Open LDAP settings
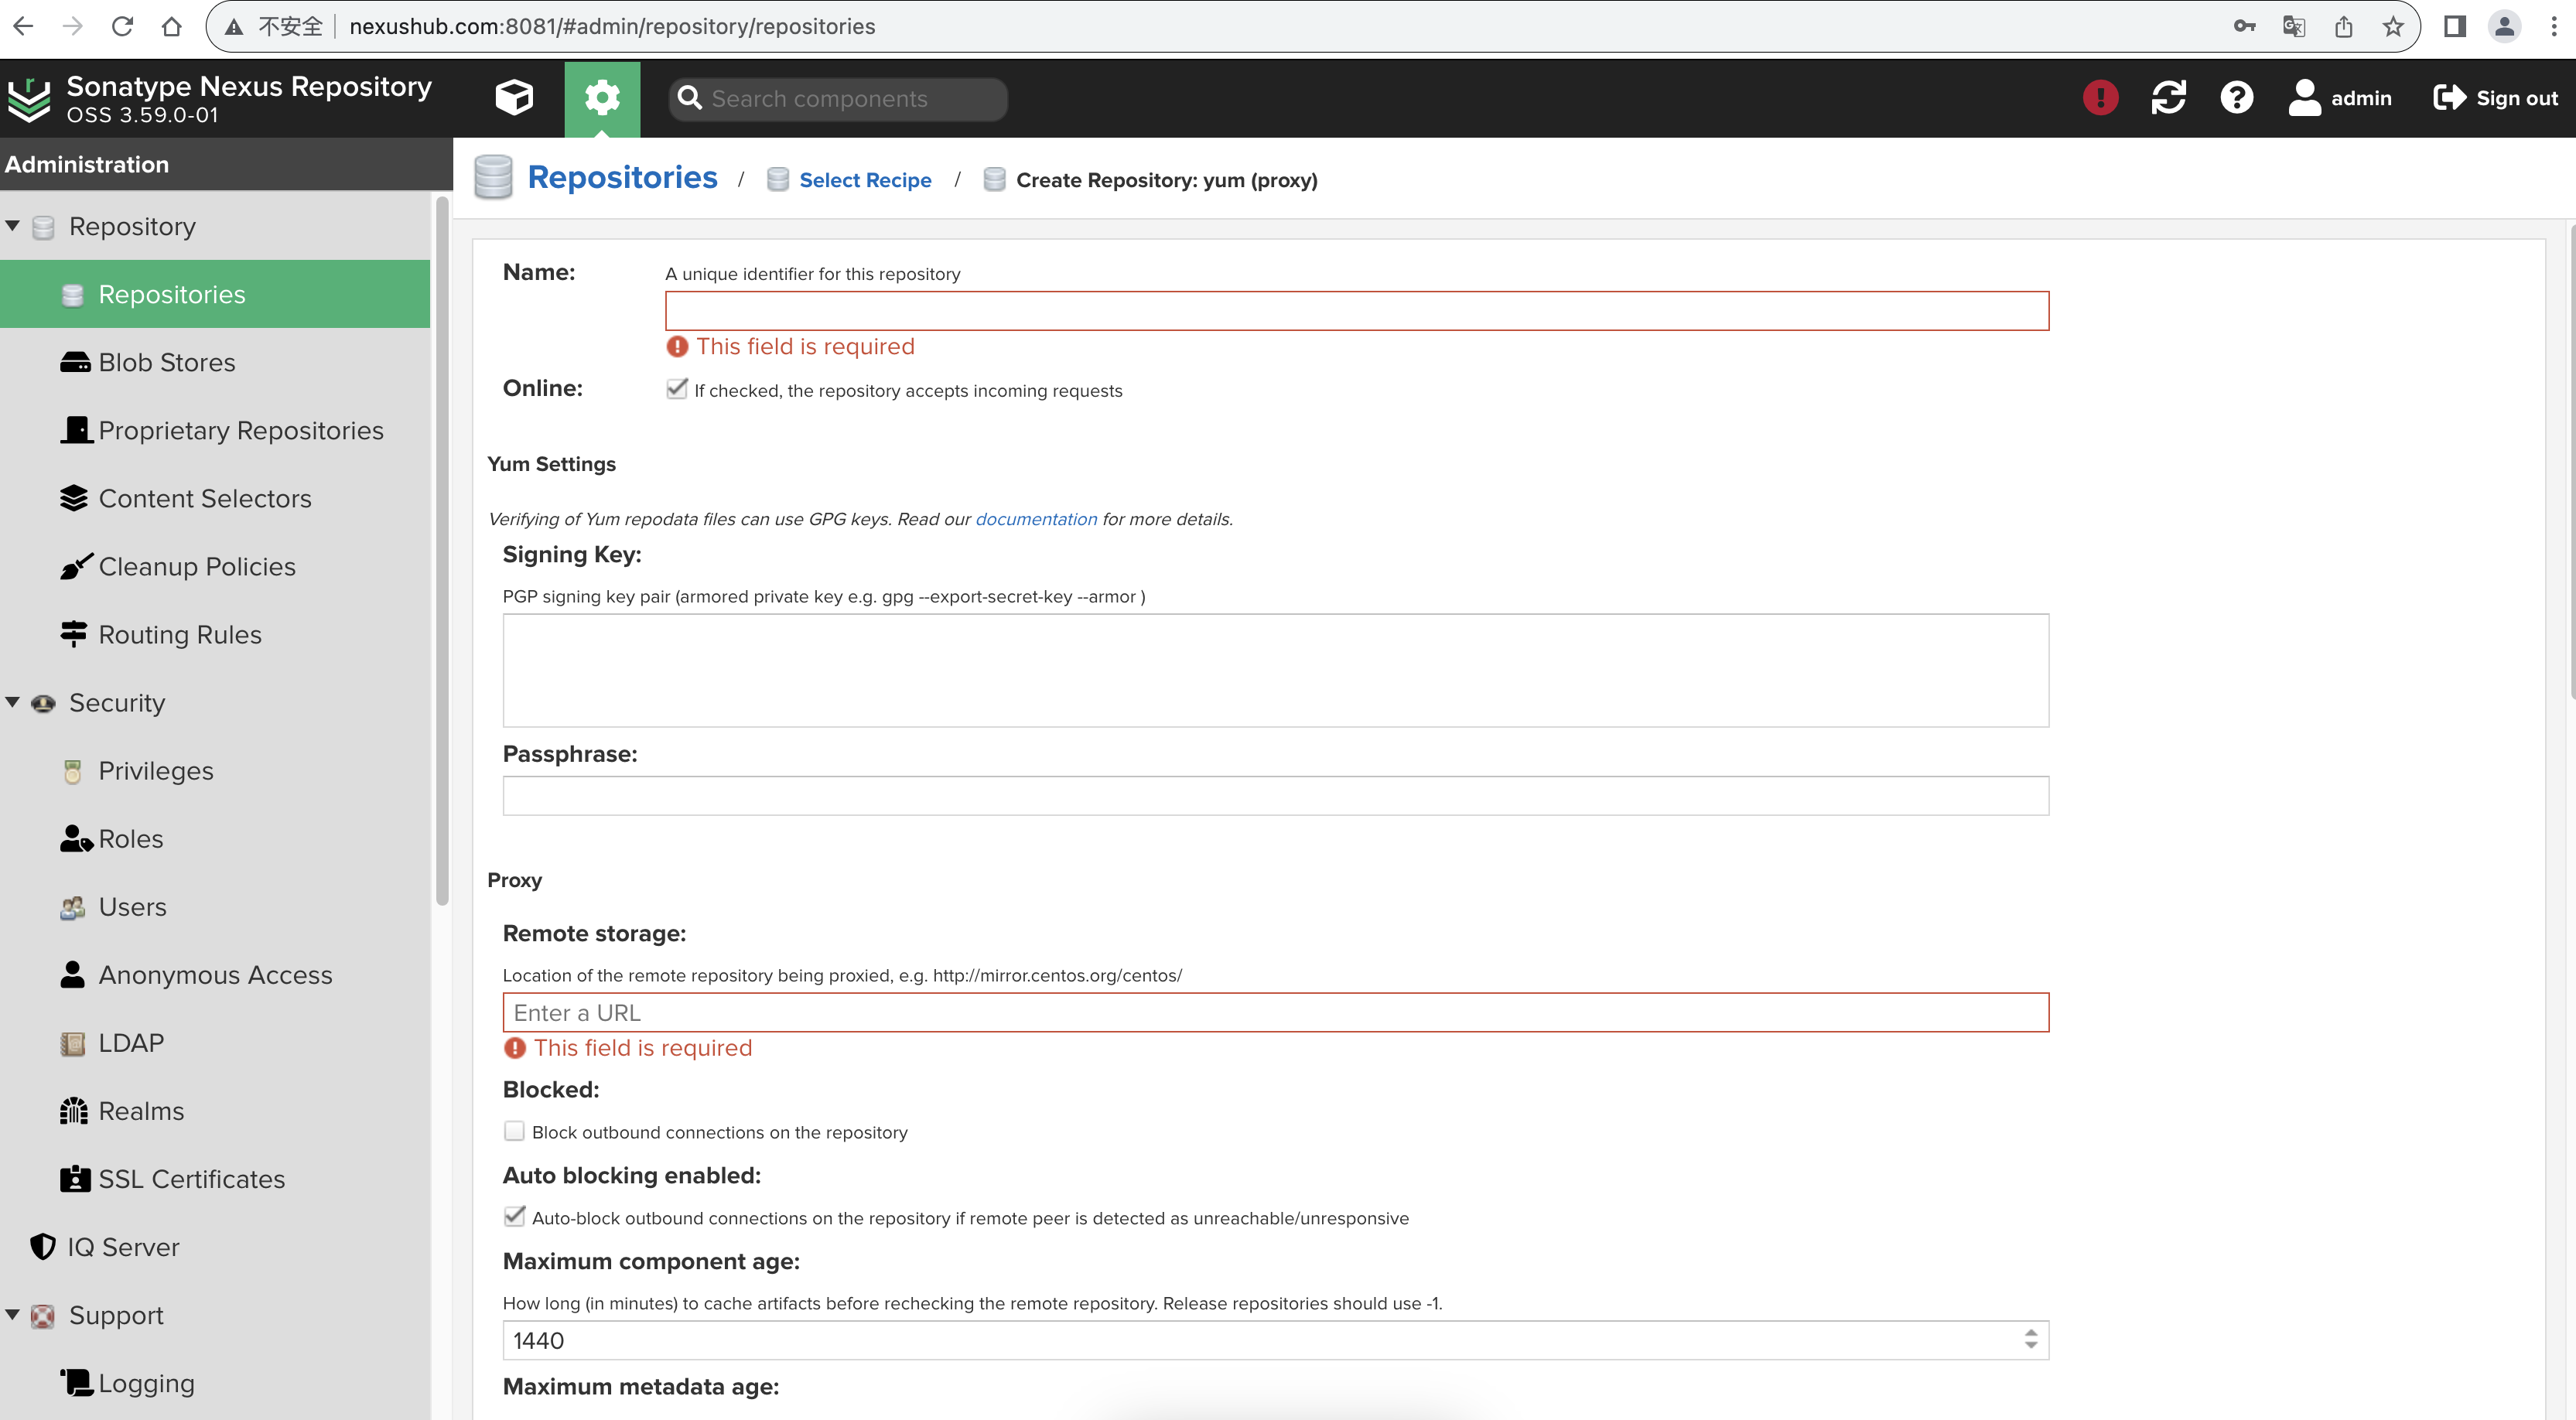 pos(215,1043)
